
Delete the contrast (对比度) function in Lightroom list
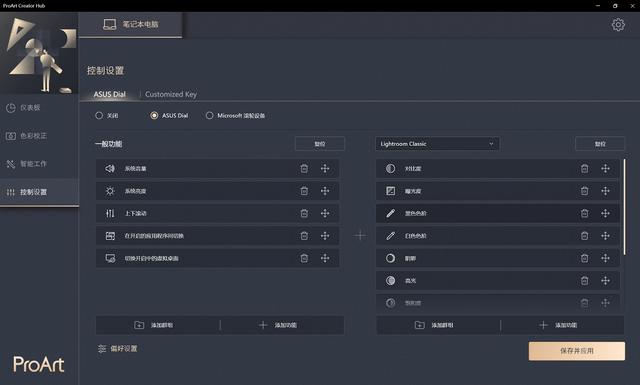(584, 168)
